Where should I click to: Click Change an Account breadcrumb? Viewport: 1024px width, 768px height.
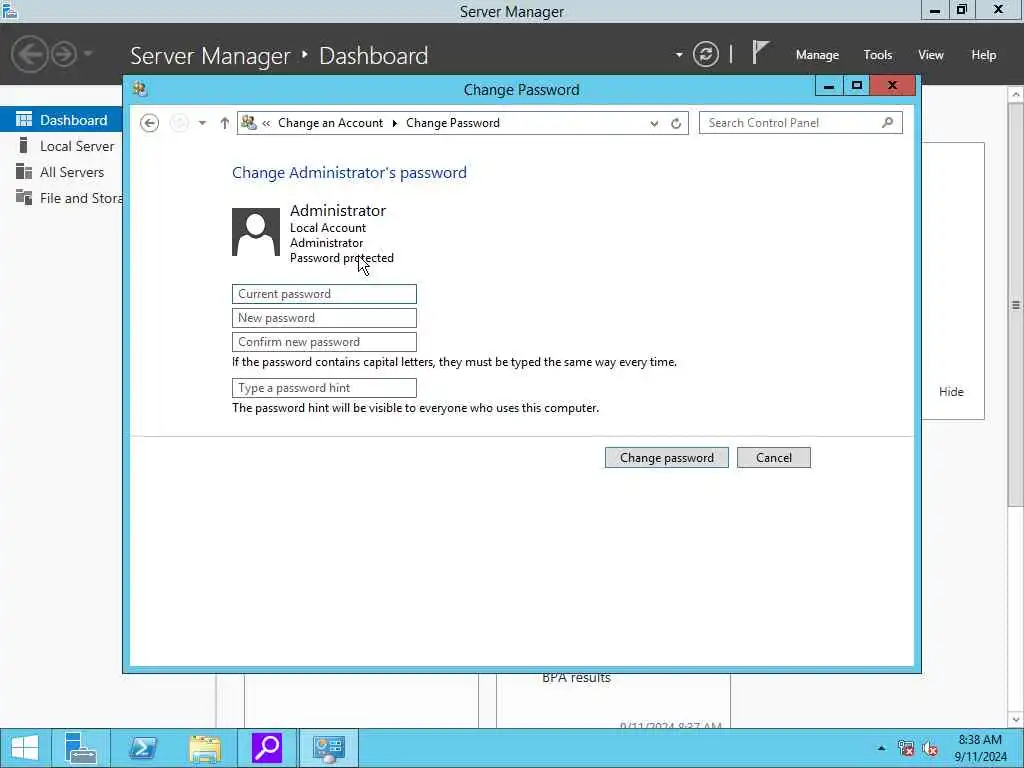(330, 123)
